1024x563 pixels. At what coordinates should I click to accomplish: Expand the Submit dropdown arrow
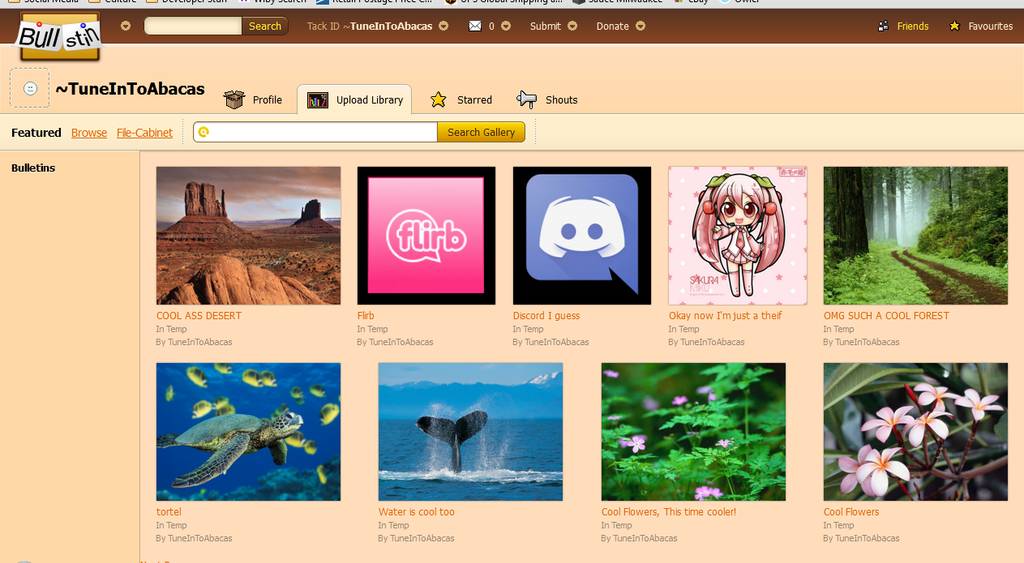pos(572,26)
